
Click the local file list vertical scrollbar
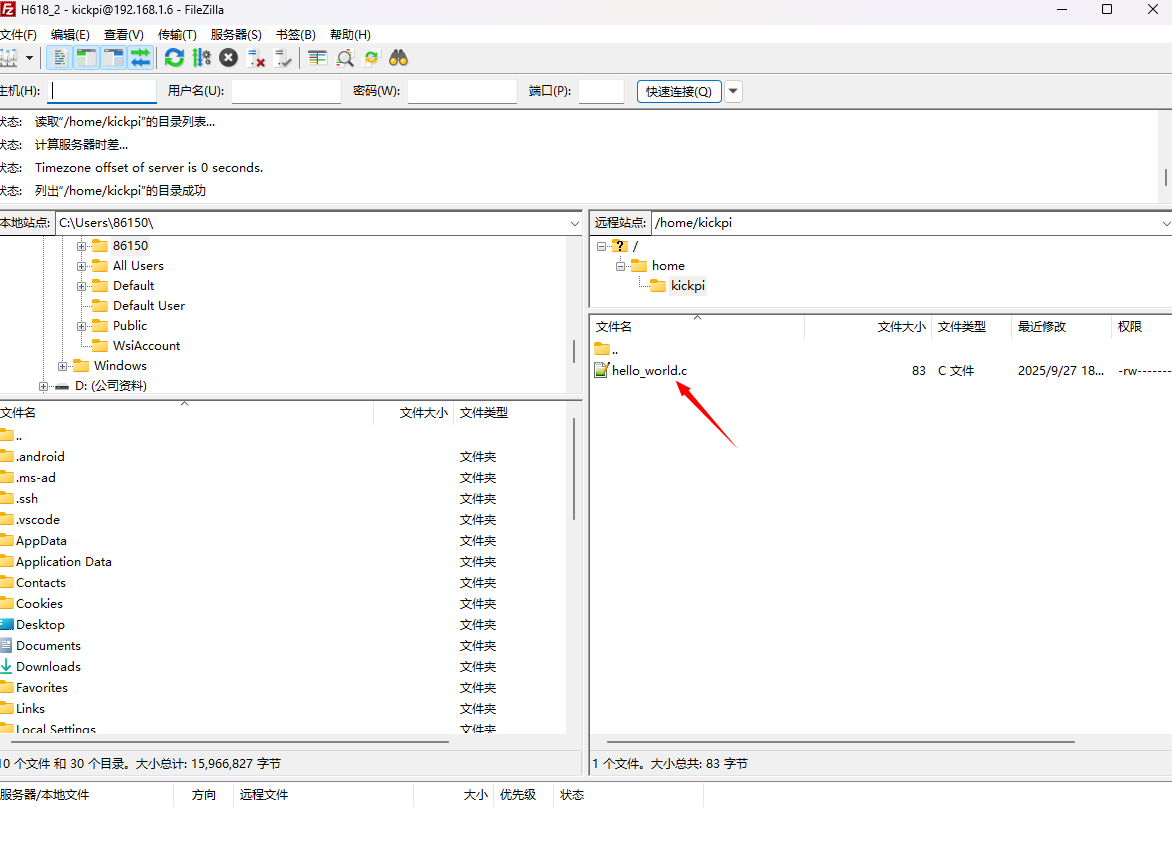point(573,471)
